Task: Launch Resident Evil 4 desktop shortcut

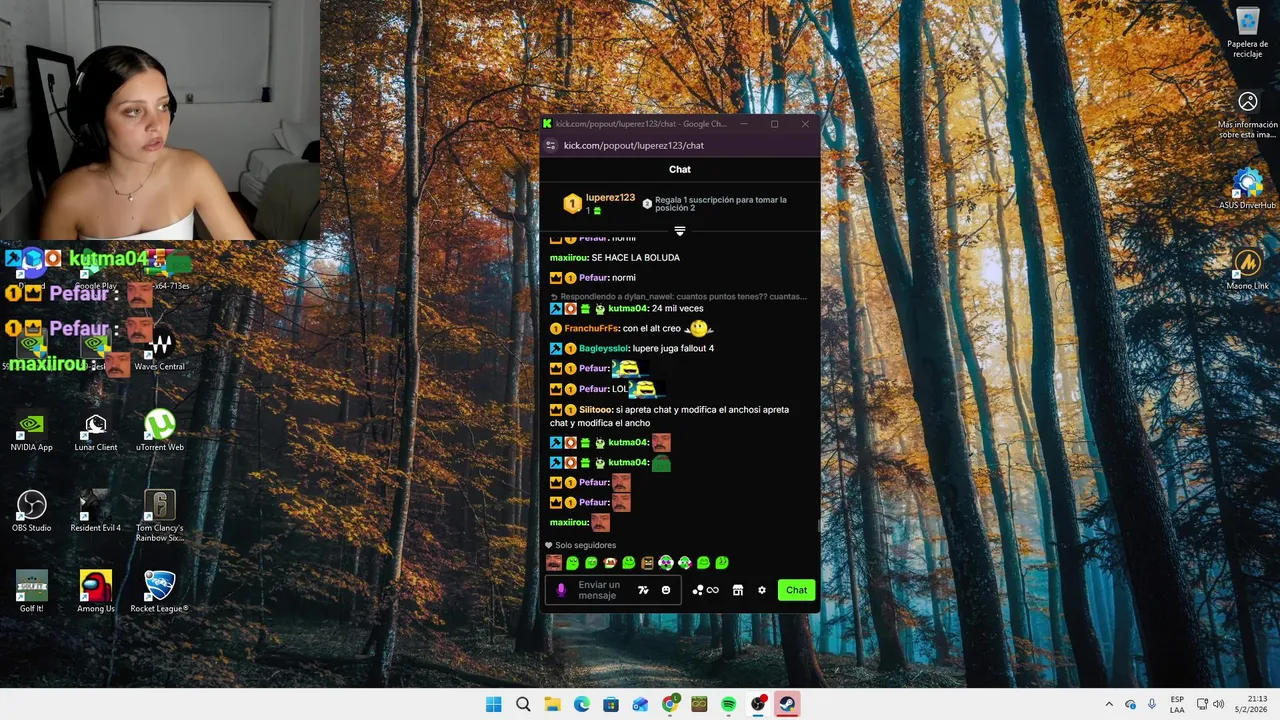Action: [x=96, y=512]
